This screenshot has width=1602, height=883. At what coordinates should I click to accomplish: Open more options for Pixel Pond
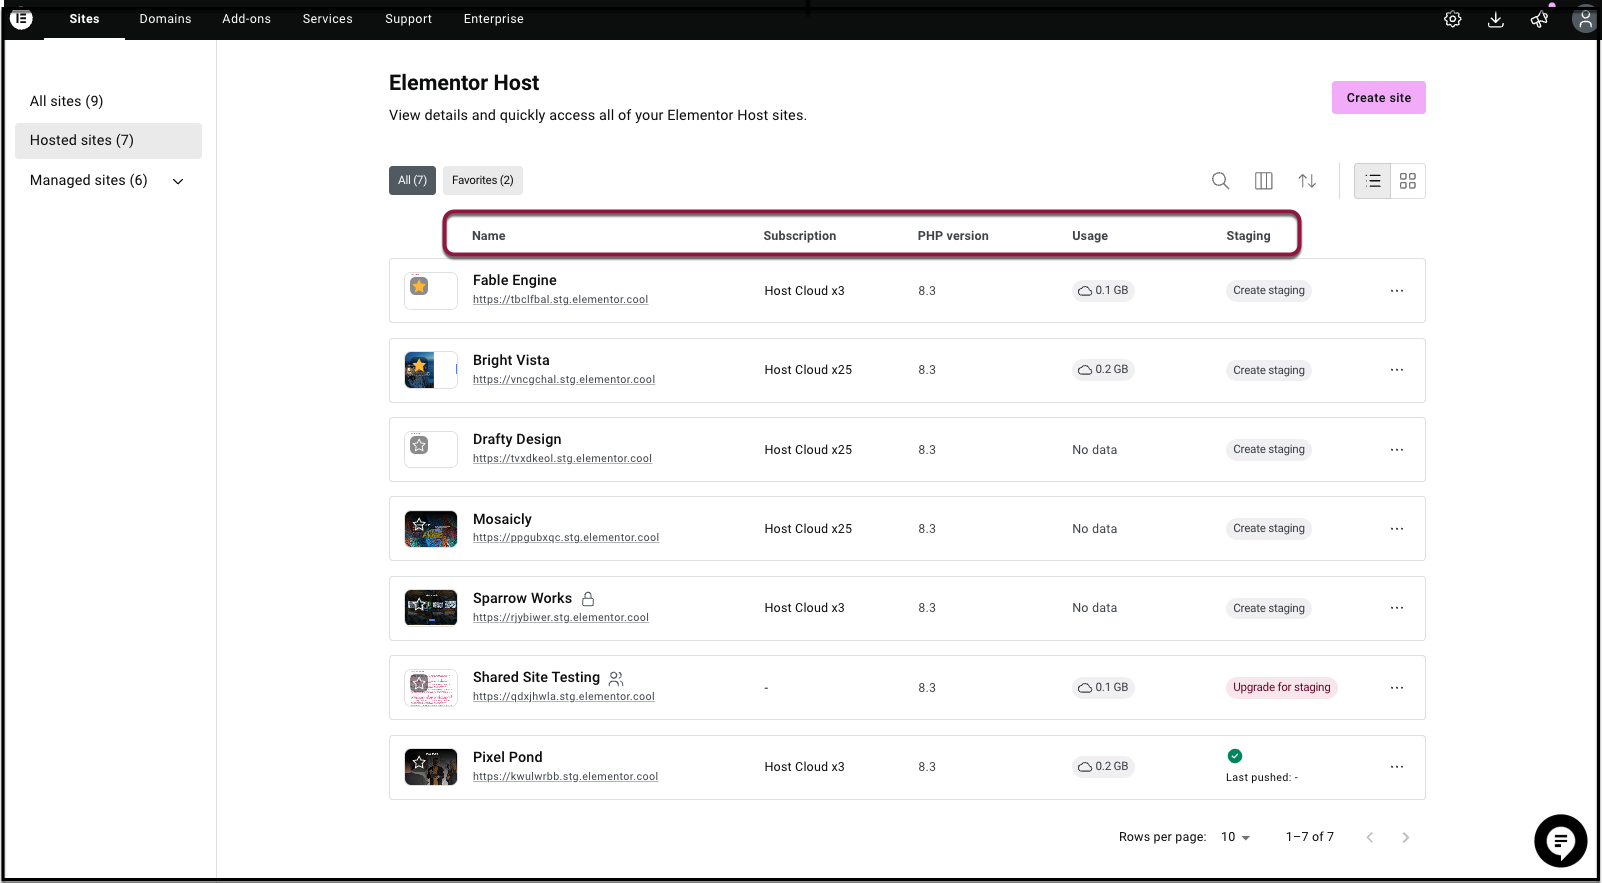click(1397, 767)
